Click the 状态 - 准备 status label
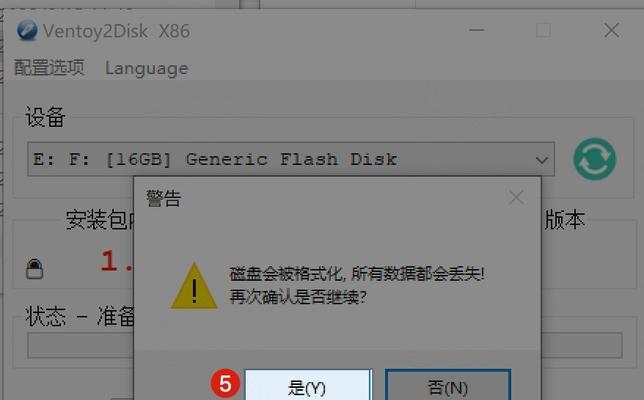The width and height of the screenshot is (644, 400). (80, 316)
